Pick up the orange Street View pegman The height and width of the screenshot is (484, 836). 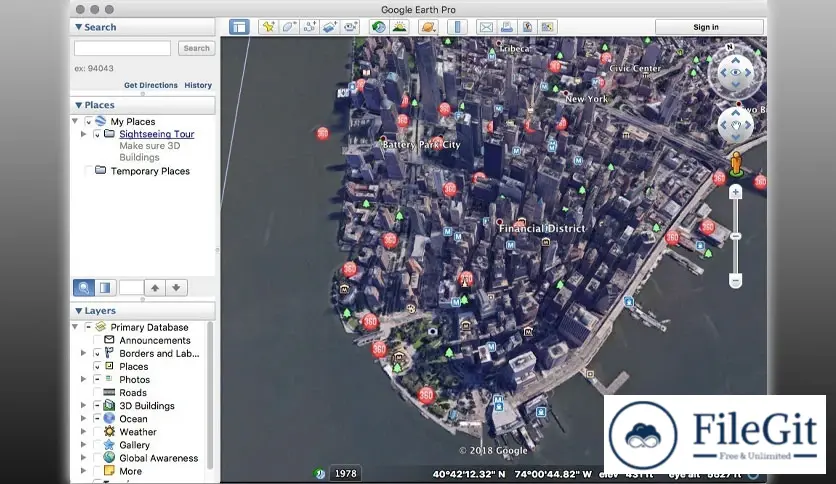click(x=736, y=164)
